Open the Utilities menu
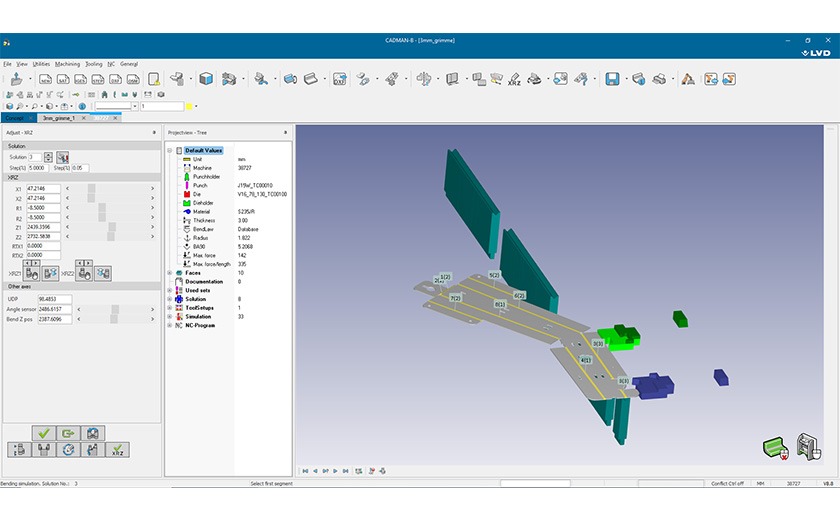The height and width of the screenshot is (520, 840). coord(41,64)
